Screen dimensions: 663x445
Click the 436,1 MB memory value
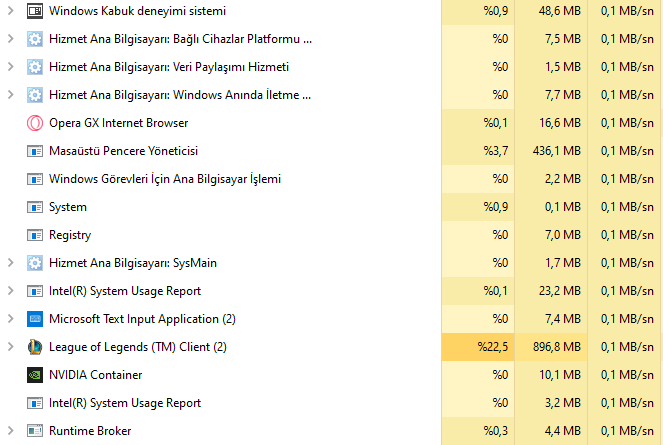coord(557,151)
